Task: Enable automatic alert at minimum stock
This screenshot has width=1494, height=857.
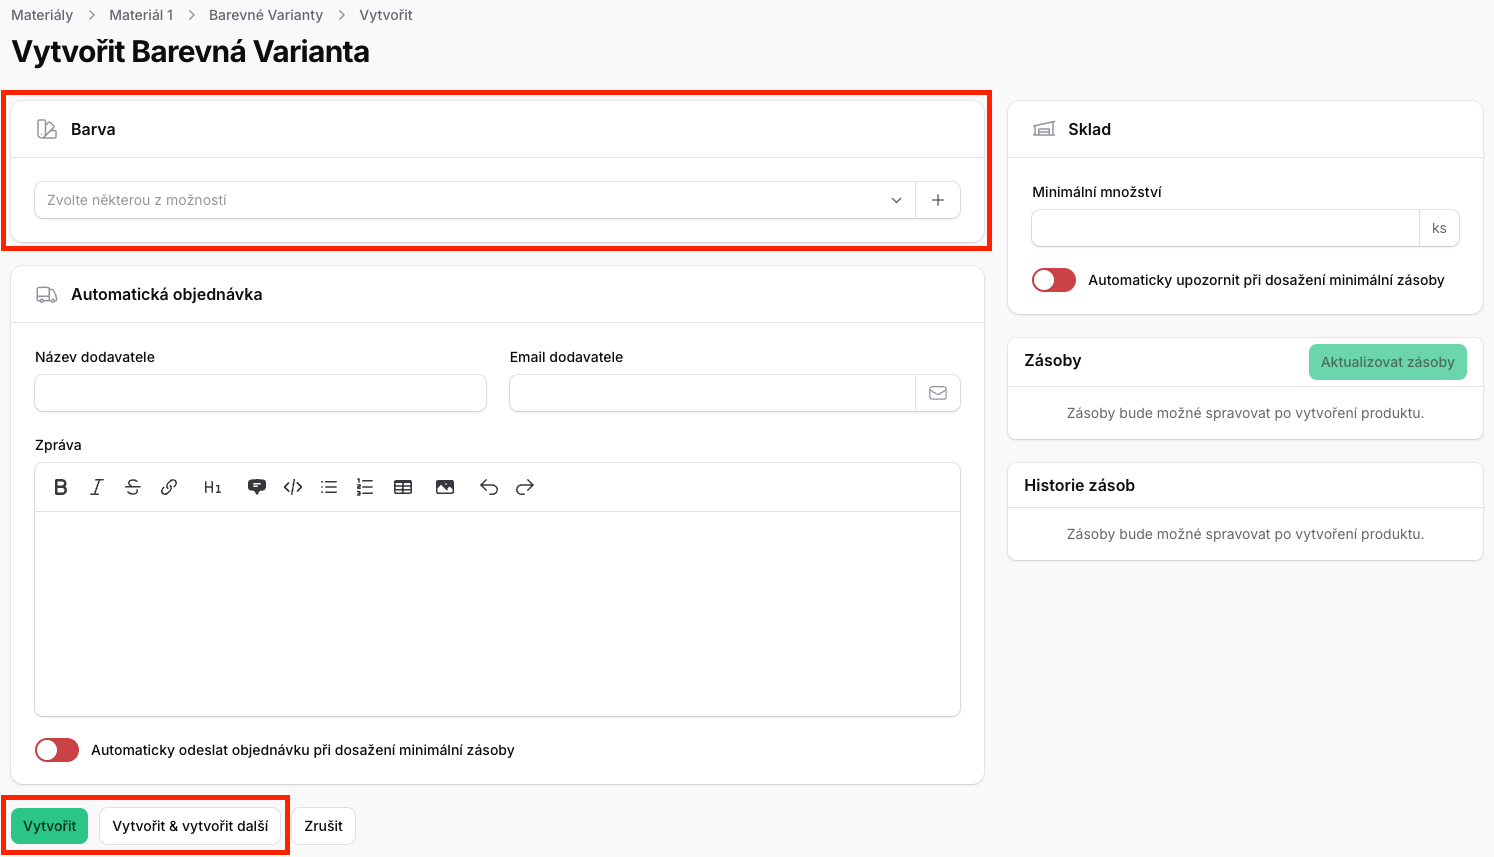Action: coord(1054,280)
